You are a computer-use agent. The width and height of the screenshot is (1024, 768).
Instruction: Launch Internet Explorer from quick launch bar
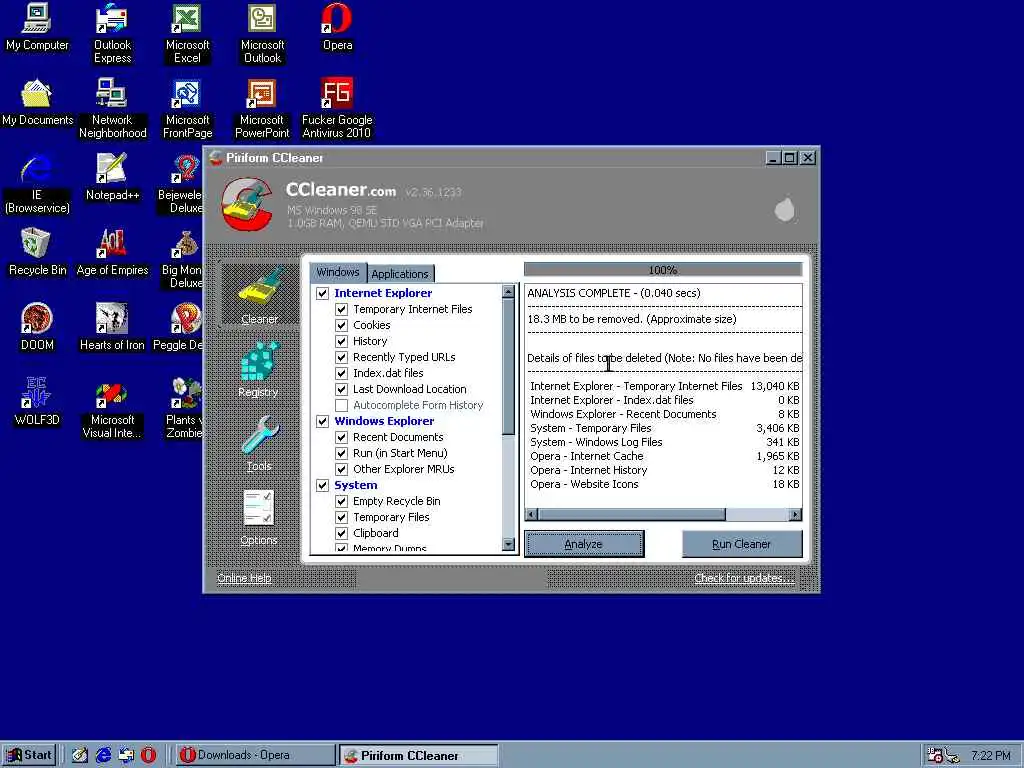click(103, 755)
